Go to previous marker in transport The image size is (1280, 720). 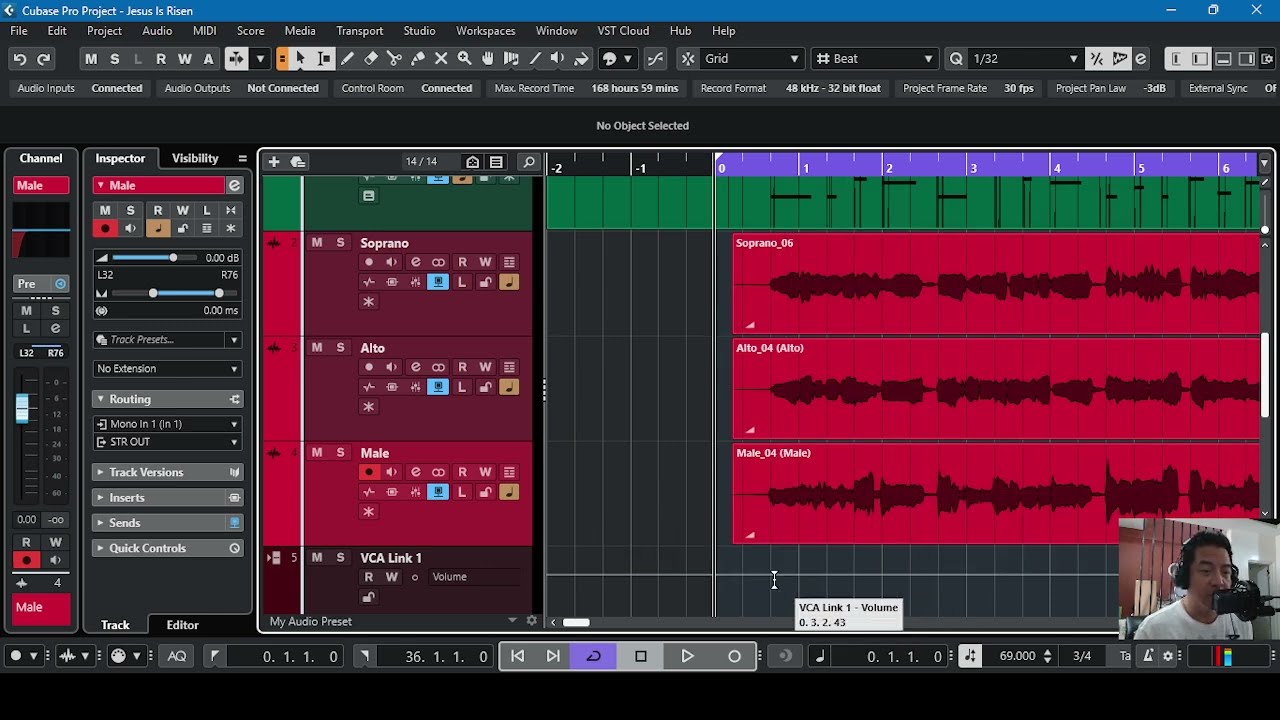pyautogui.click(x=518, y=656)
